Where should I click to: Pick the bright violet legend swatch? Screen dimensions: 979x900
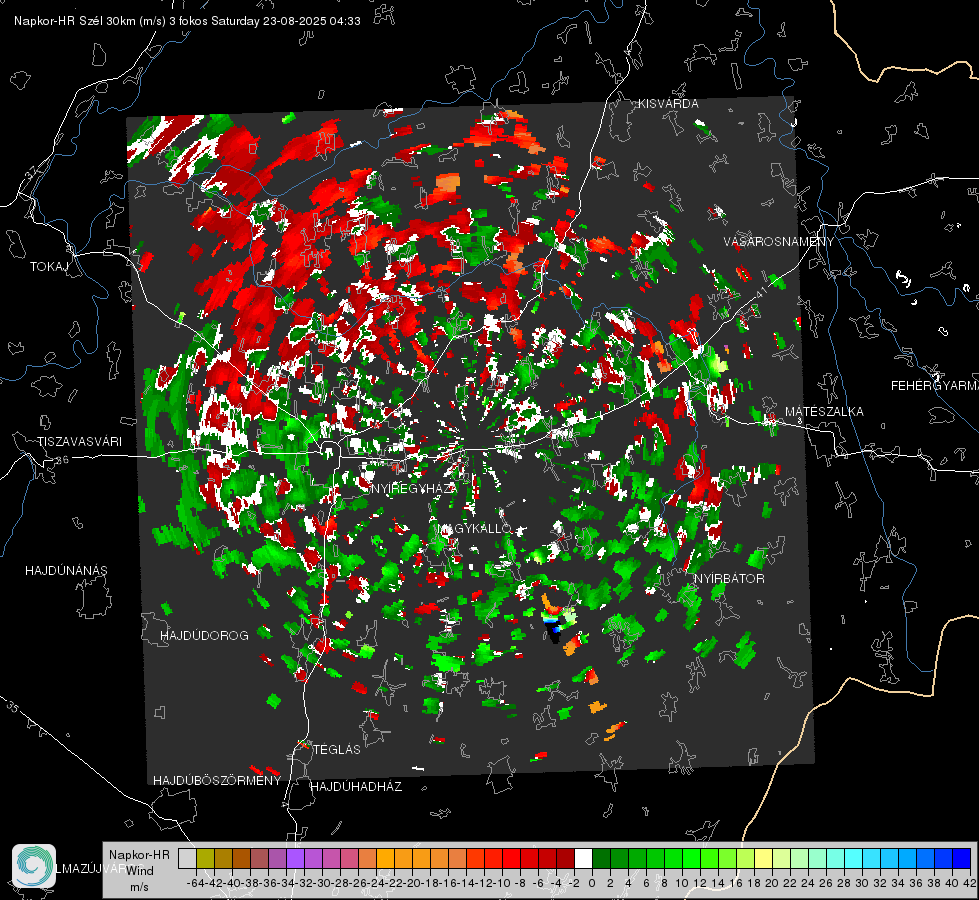(295, 858)
